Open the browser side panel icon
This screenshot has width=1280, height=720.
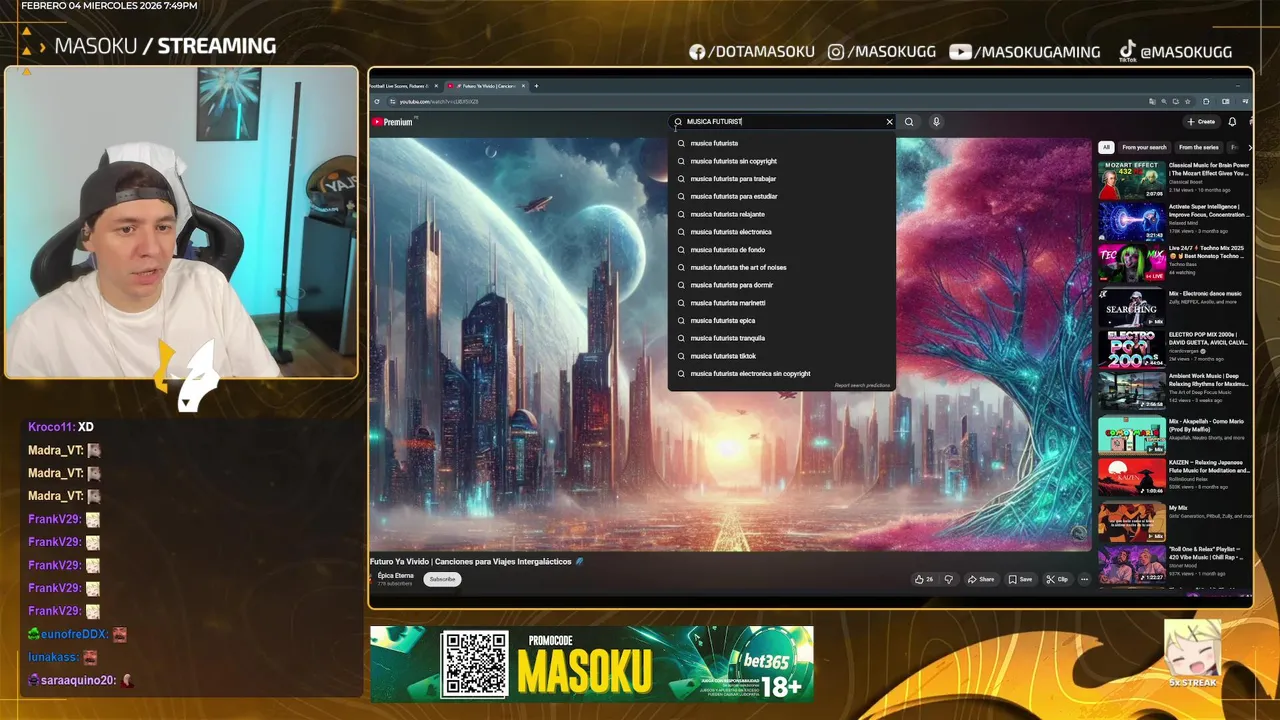tap(1225, 101)
